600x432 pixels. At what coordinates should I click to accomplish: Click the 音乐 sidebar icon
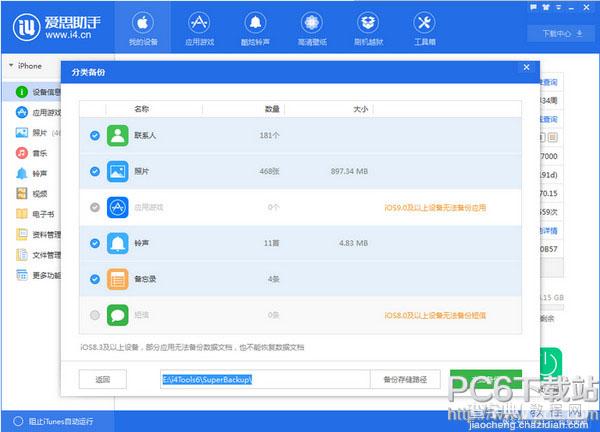(x=22, y=153)
